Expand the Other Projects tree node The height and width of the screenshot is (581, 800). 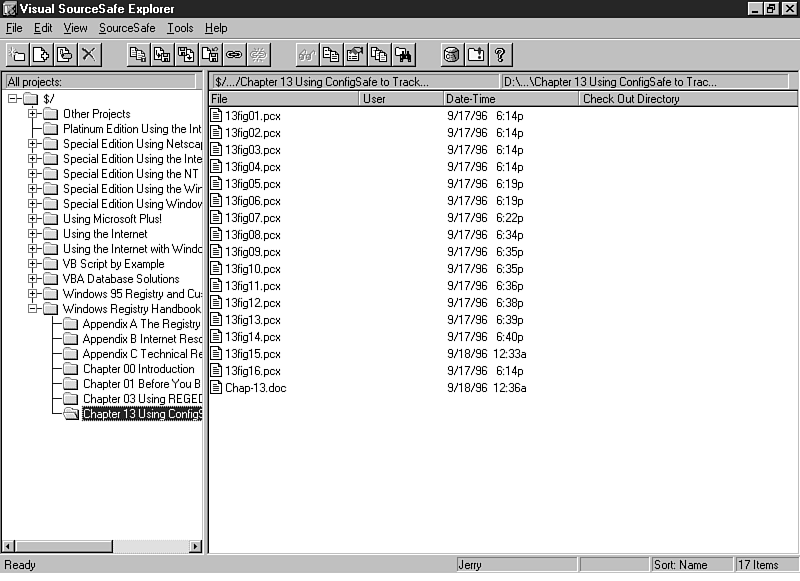pos(33,114)
